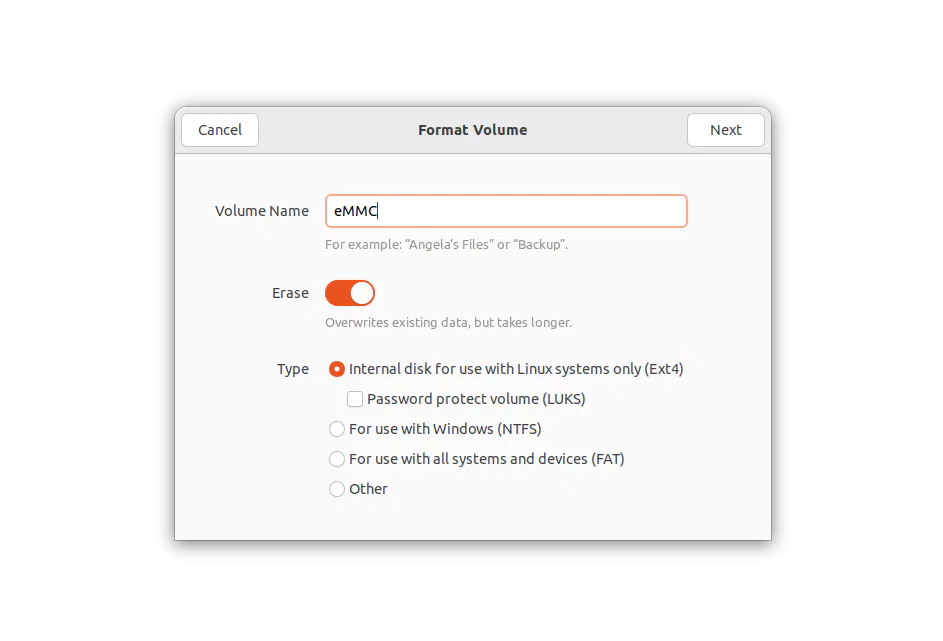Click the 'For use with Windows (NTFS)' text

(445, 429)
